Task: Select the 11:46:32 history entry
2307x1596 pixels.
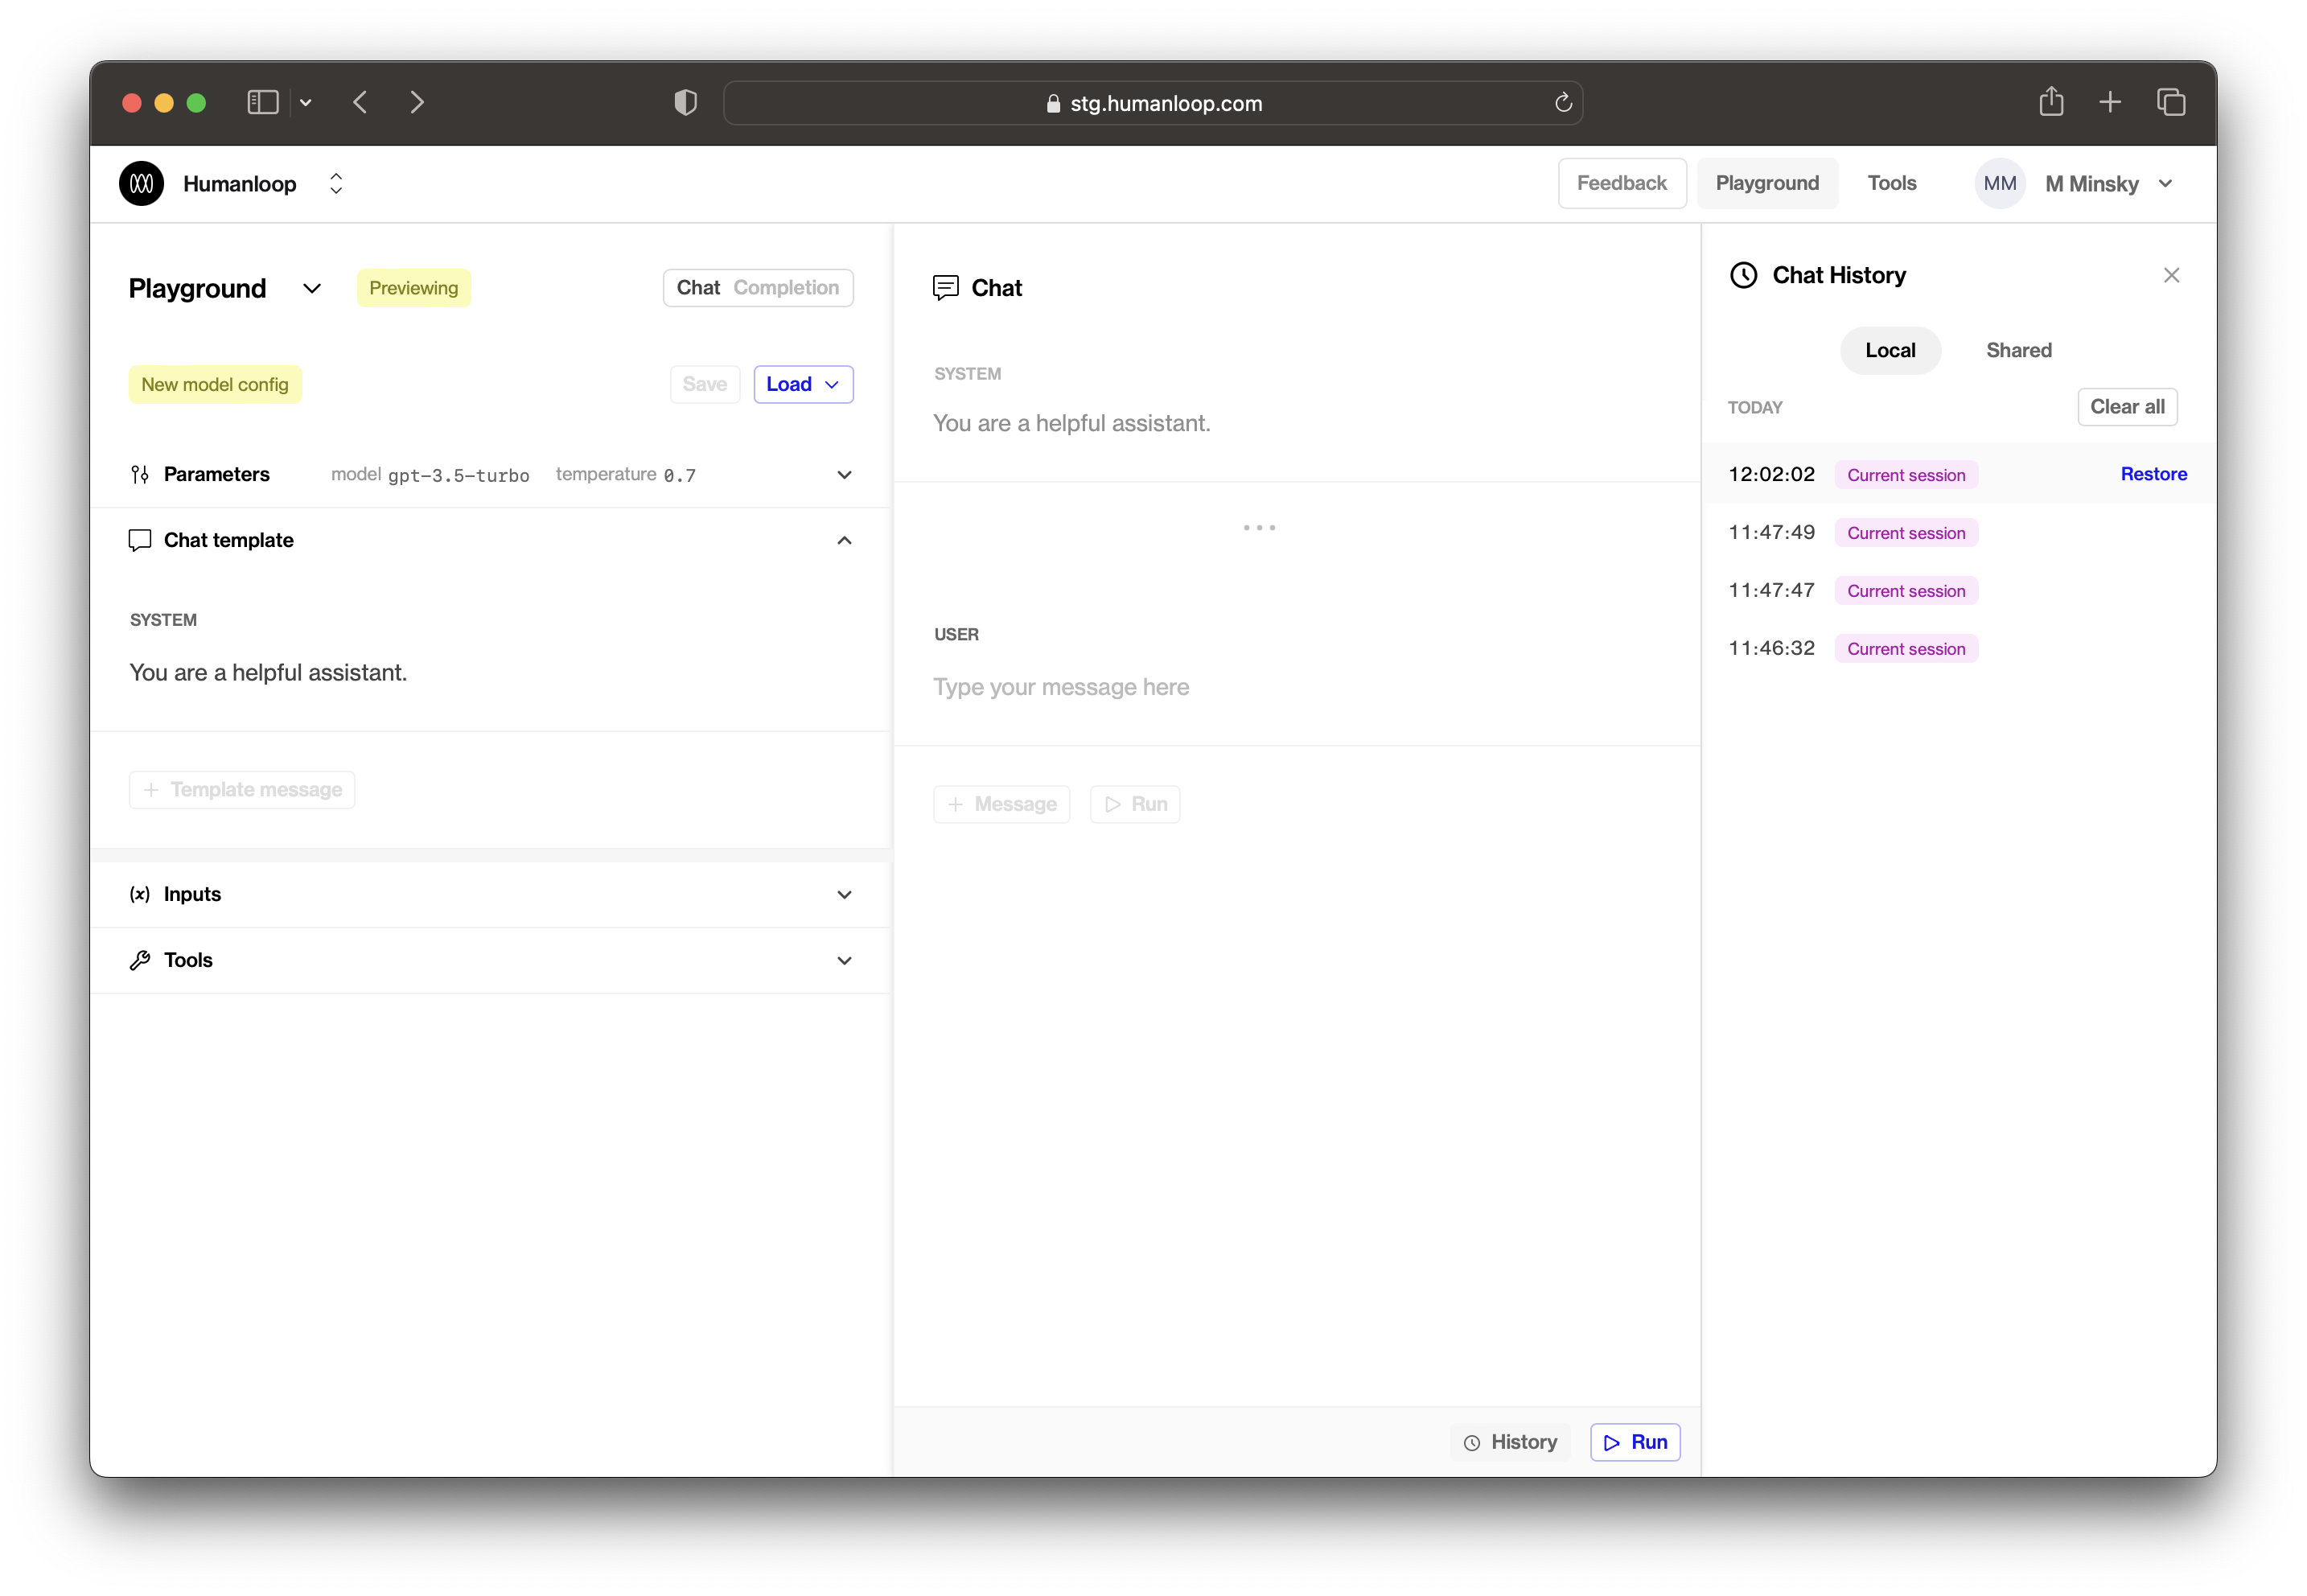Action: [1957, 649]
